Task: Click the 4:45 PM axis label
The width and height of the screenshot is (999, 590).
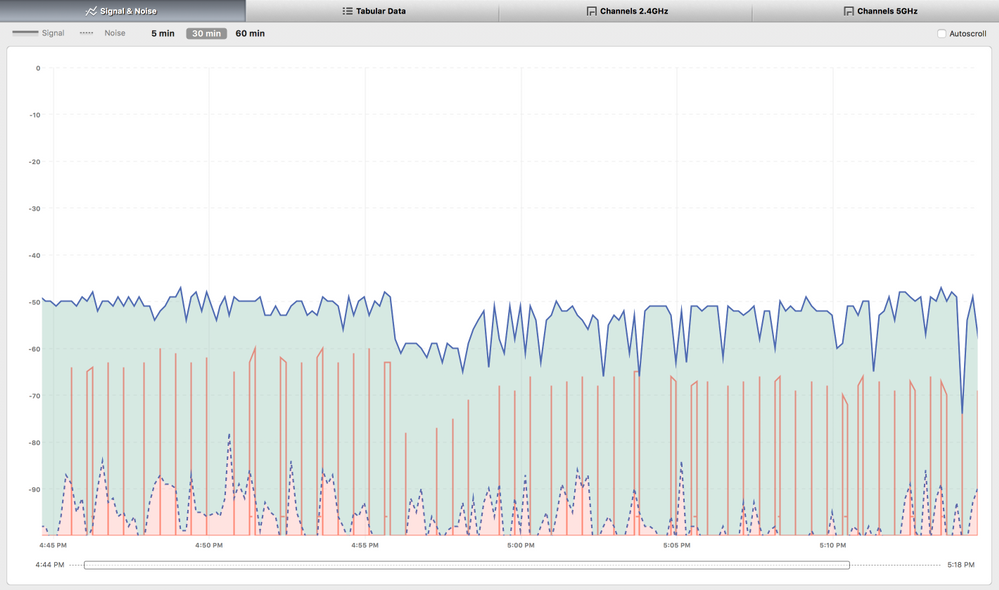Action: [53, 545]
